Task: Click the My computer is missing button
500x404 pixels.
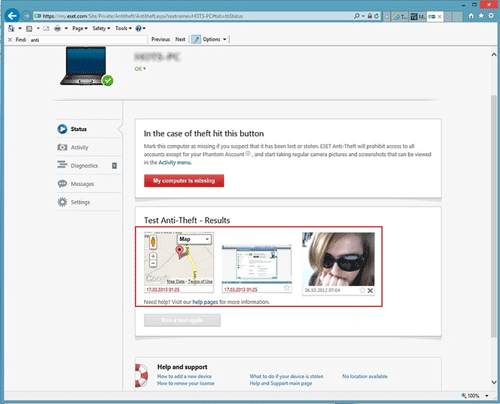Action: 184,181
